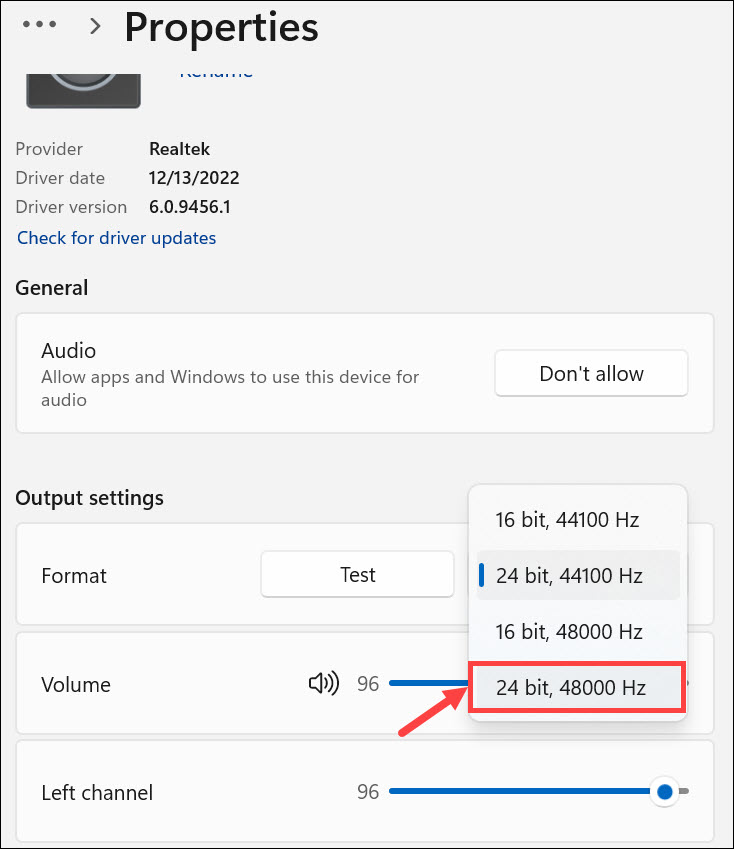
Task: Click the breadcrumb chevron before Properties
Action: pyautogui.click(x=96, y=26)
